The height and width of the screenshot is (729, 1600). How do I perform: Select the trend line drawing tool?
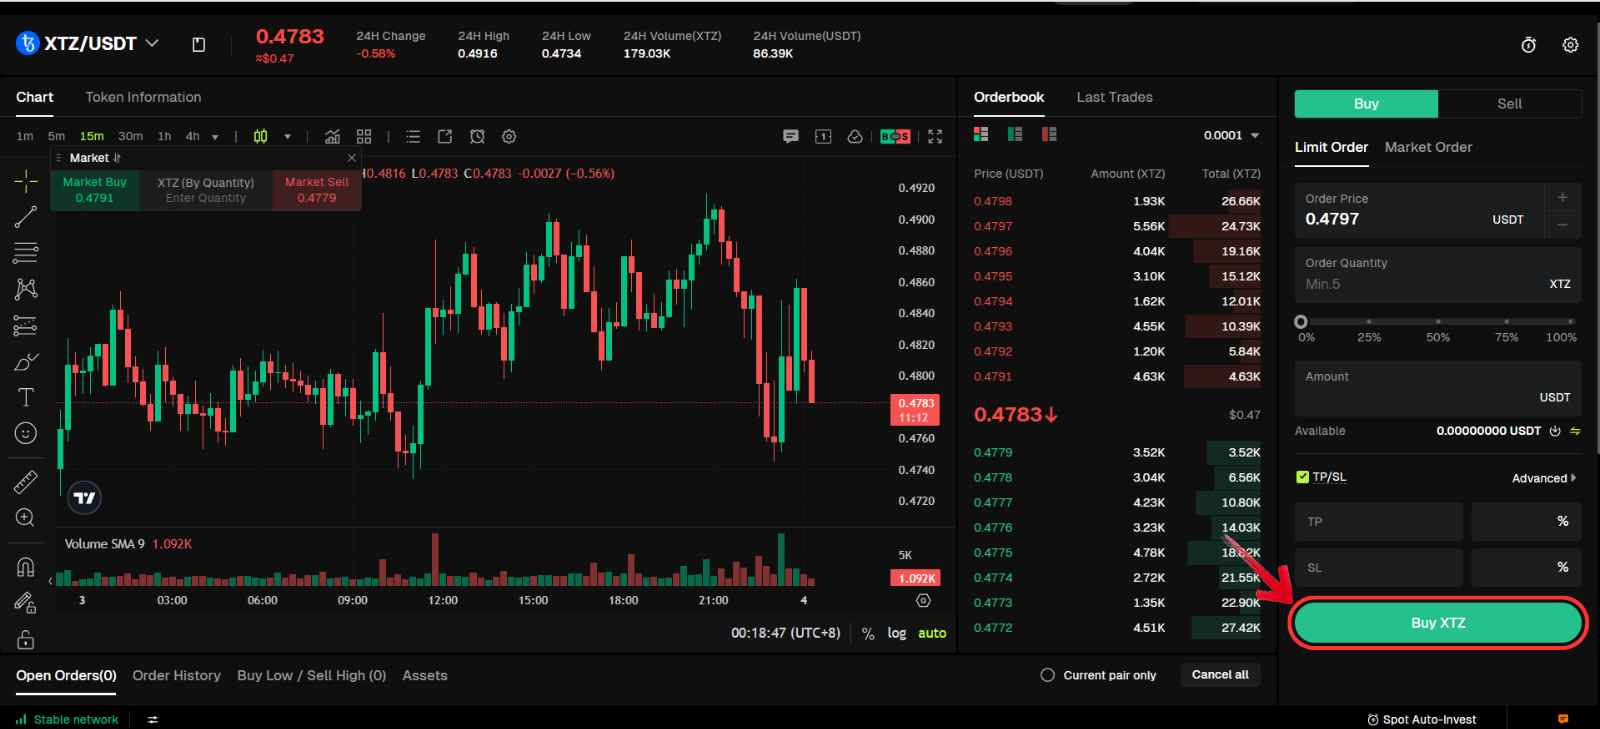[x=25, y=216]
